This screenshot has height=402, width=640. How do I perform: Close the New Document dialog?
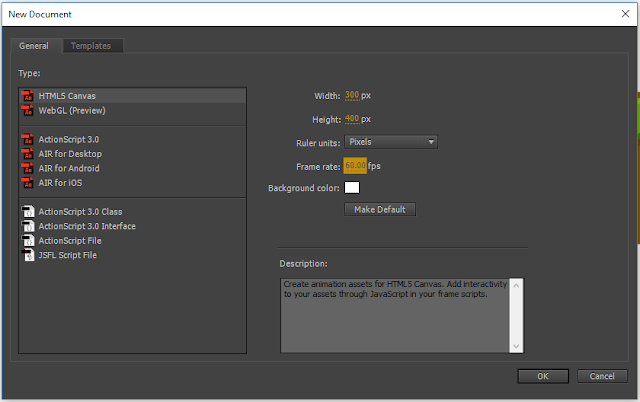tap(625, 14)
